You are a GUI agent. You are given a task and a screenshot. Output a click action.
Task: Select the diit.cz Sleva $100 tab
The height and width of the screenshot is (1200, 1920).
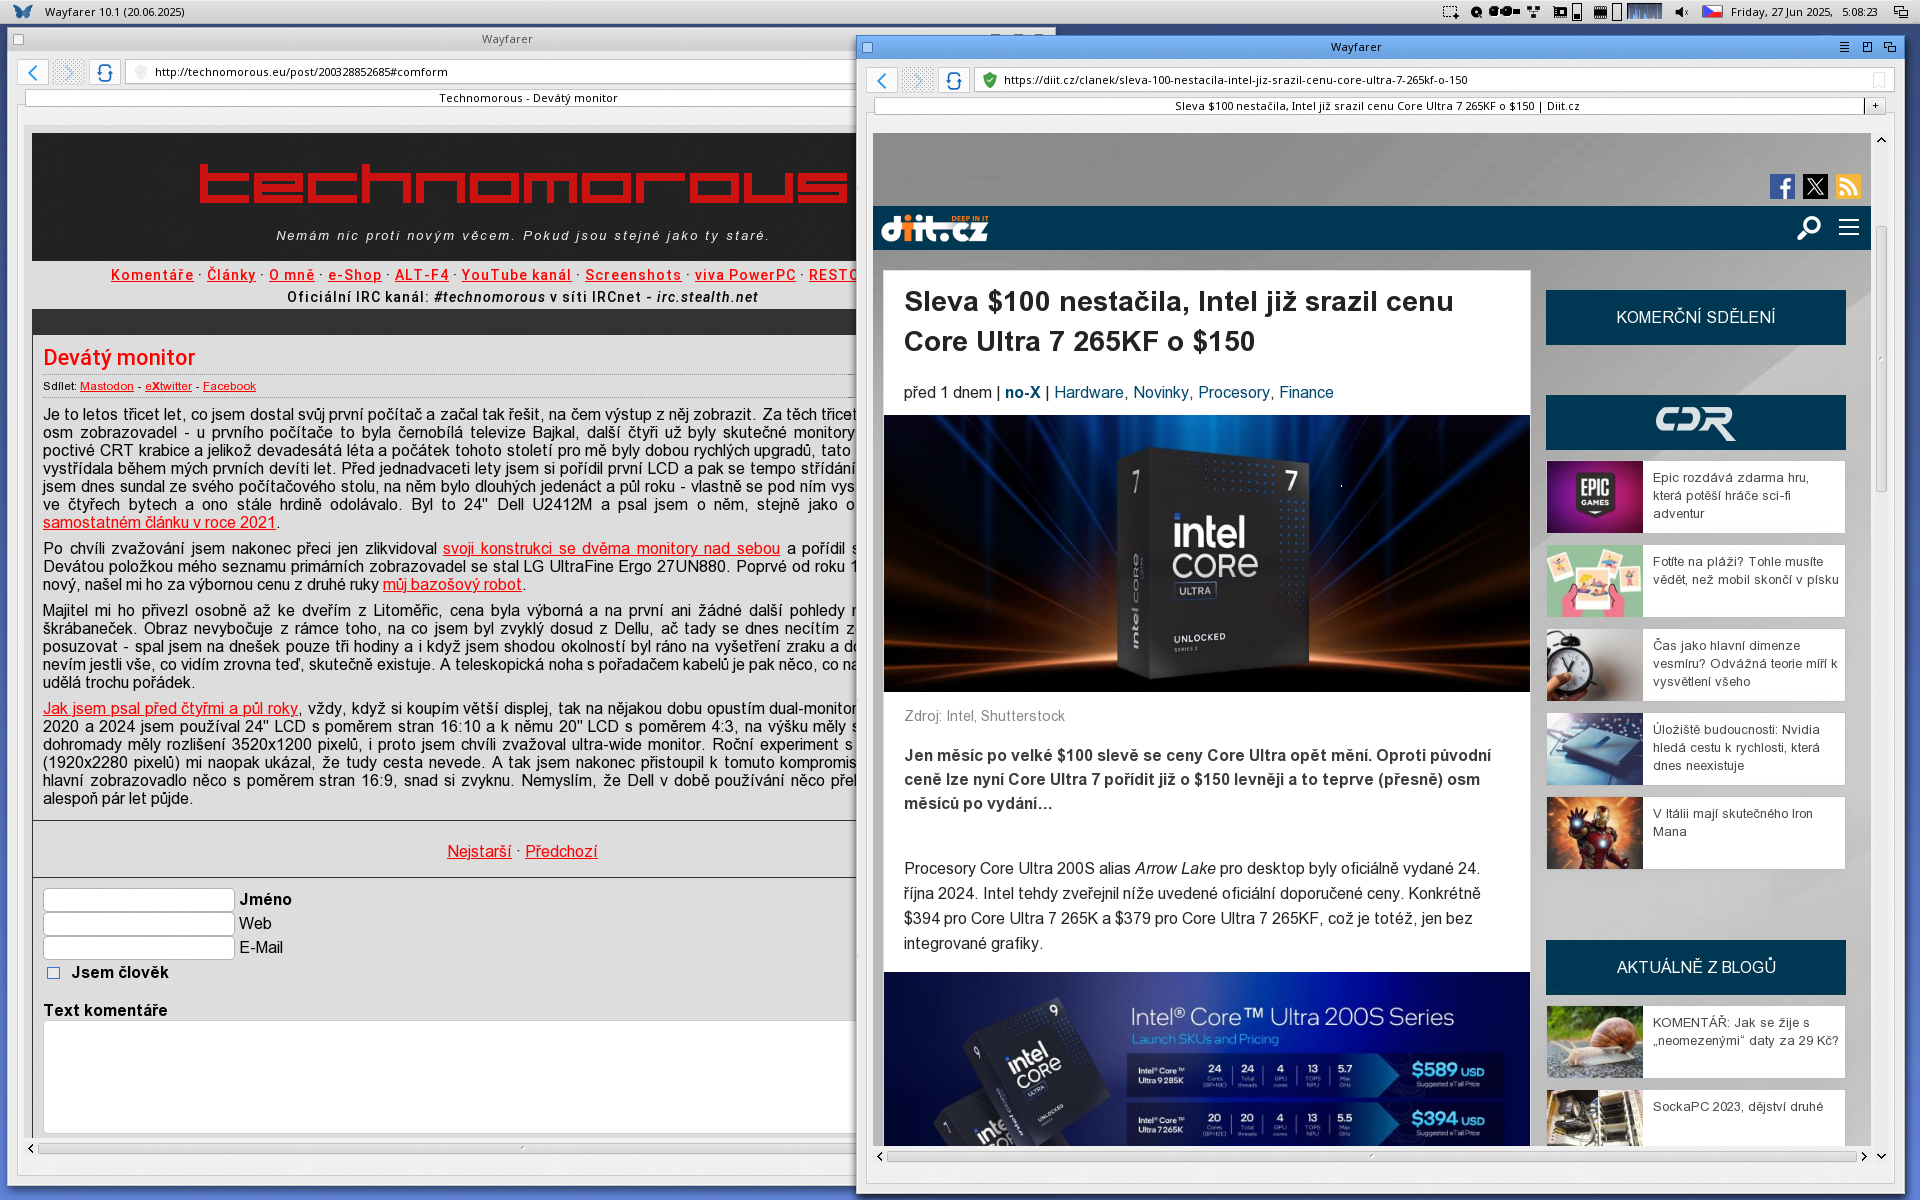coord(1376,106)
